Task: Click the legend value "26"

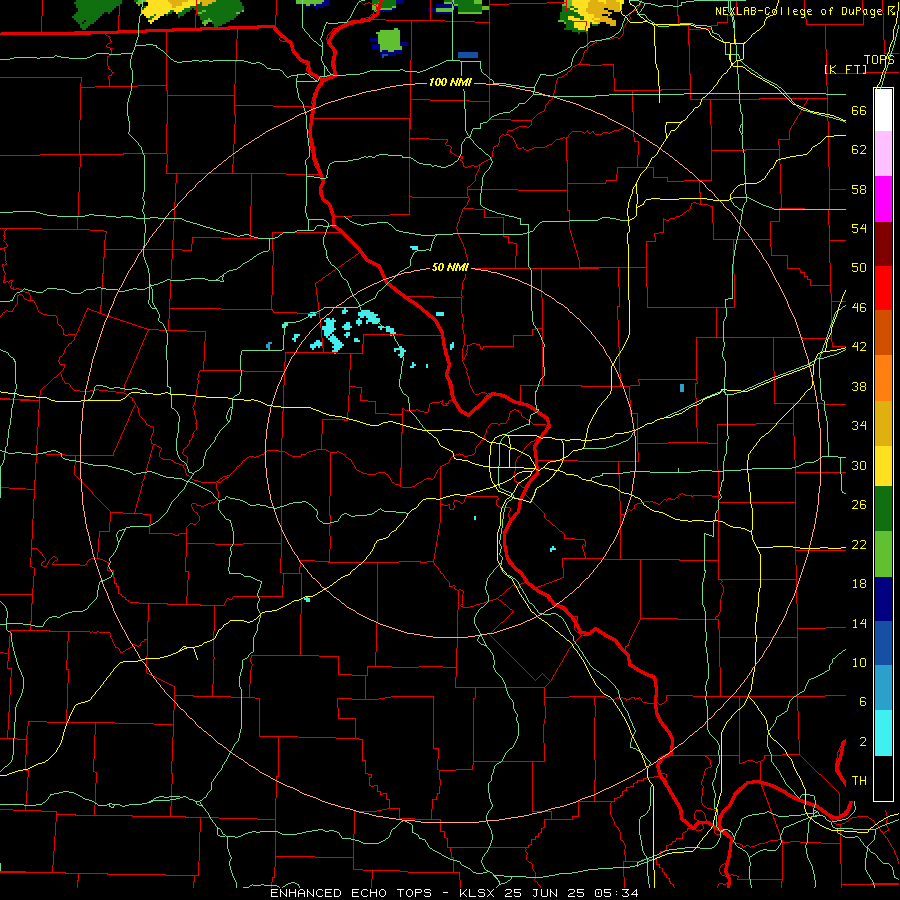Action: (x=859, y=505)
